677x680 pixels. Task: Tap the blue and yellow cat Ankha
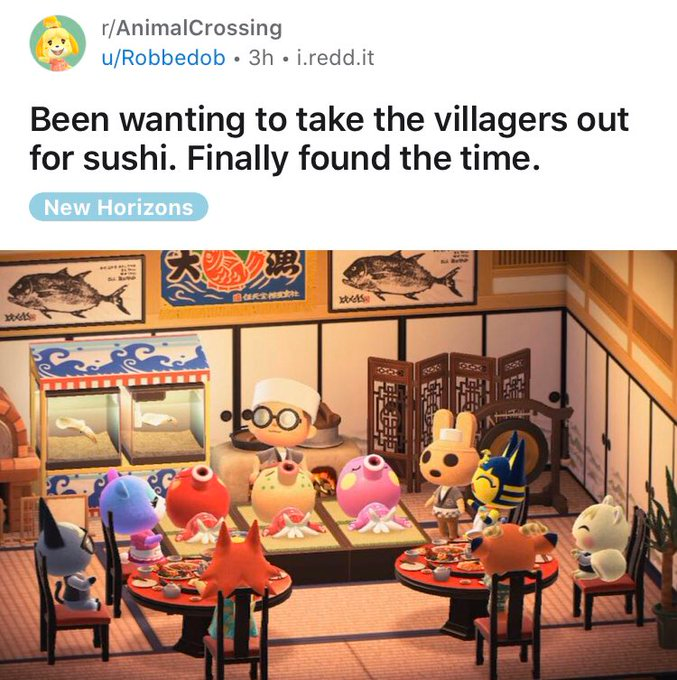500,486
